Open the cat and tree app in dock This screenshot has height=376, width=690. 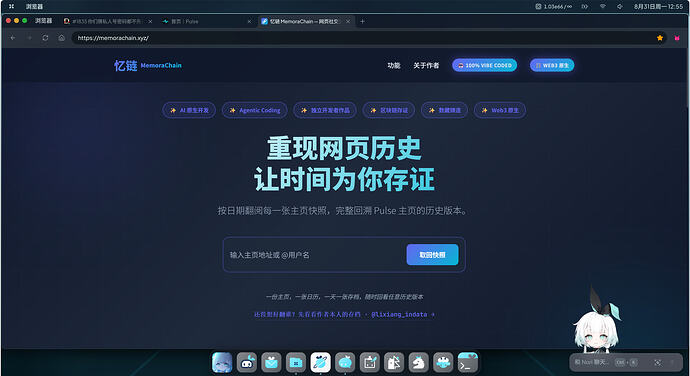(x=394, y=363)
